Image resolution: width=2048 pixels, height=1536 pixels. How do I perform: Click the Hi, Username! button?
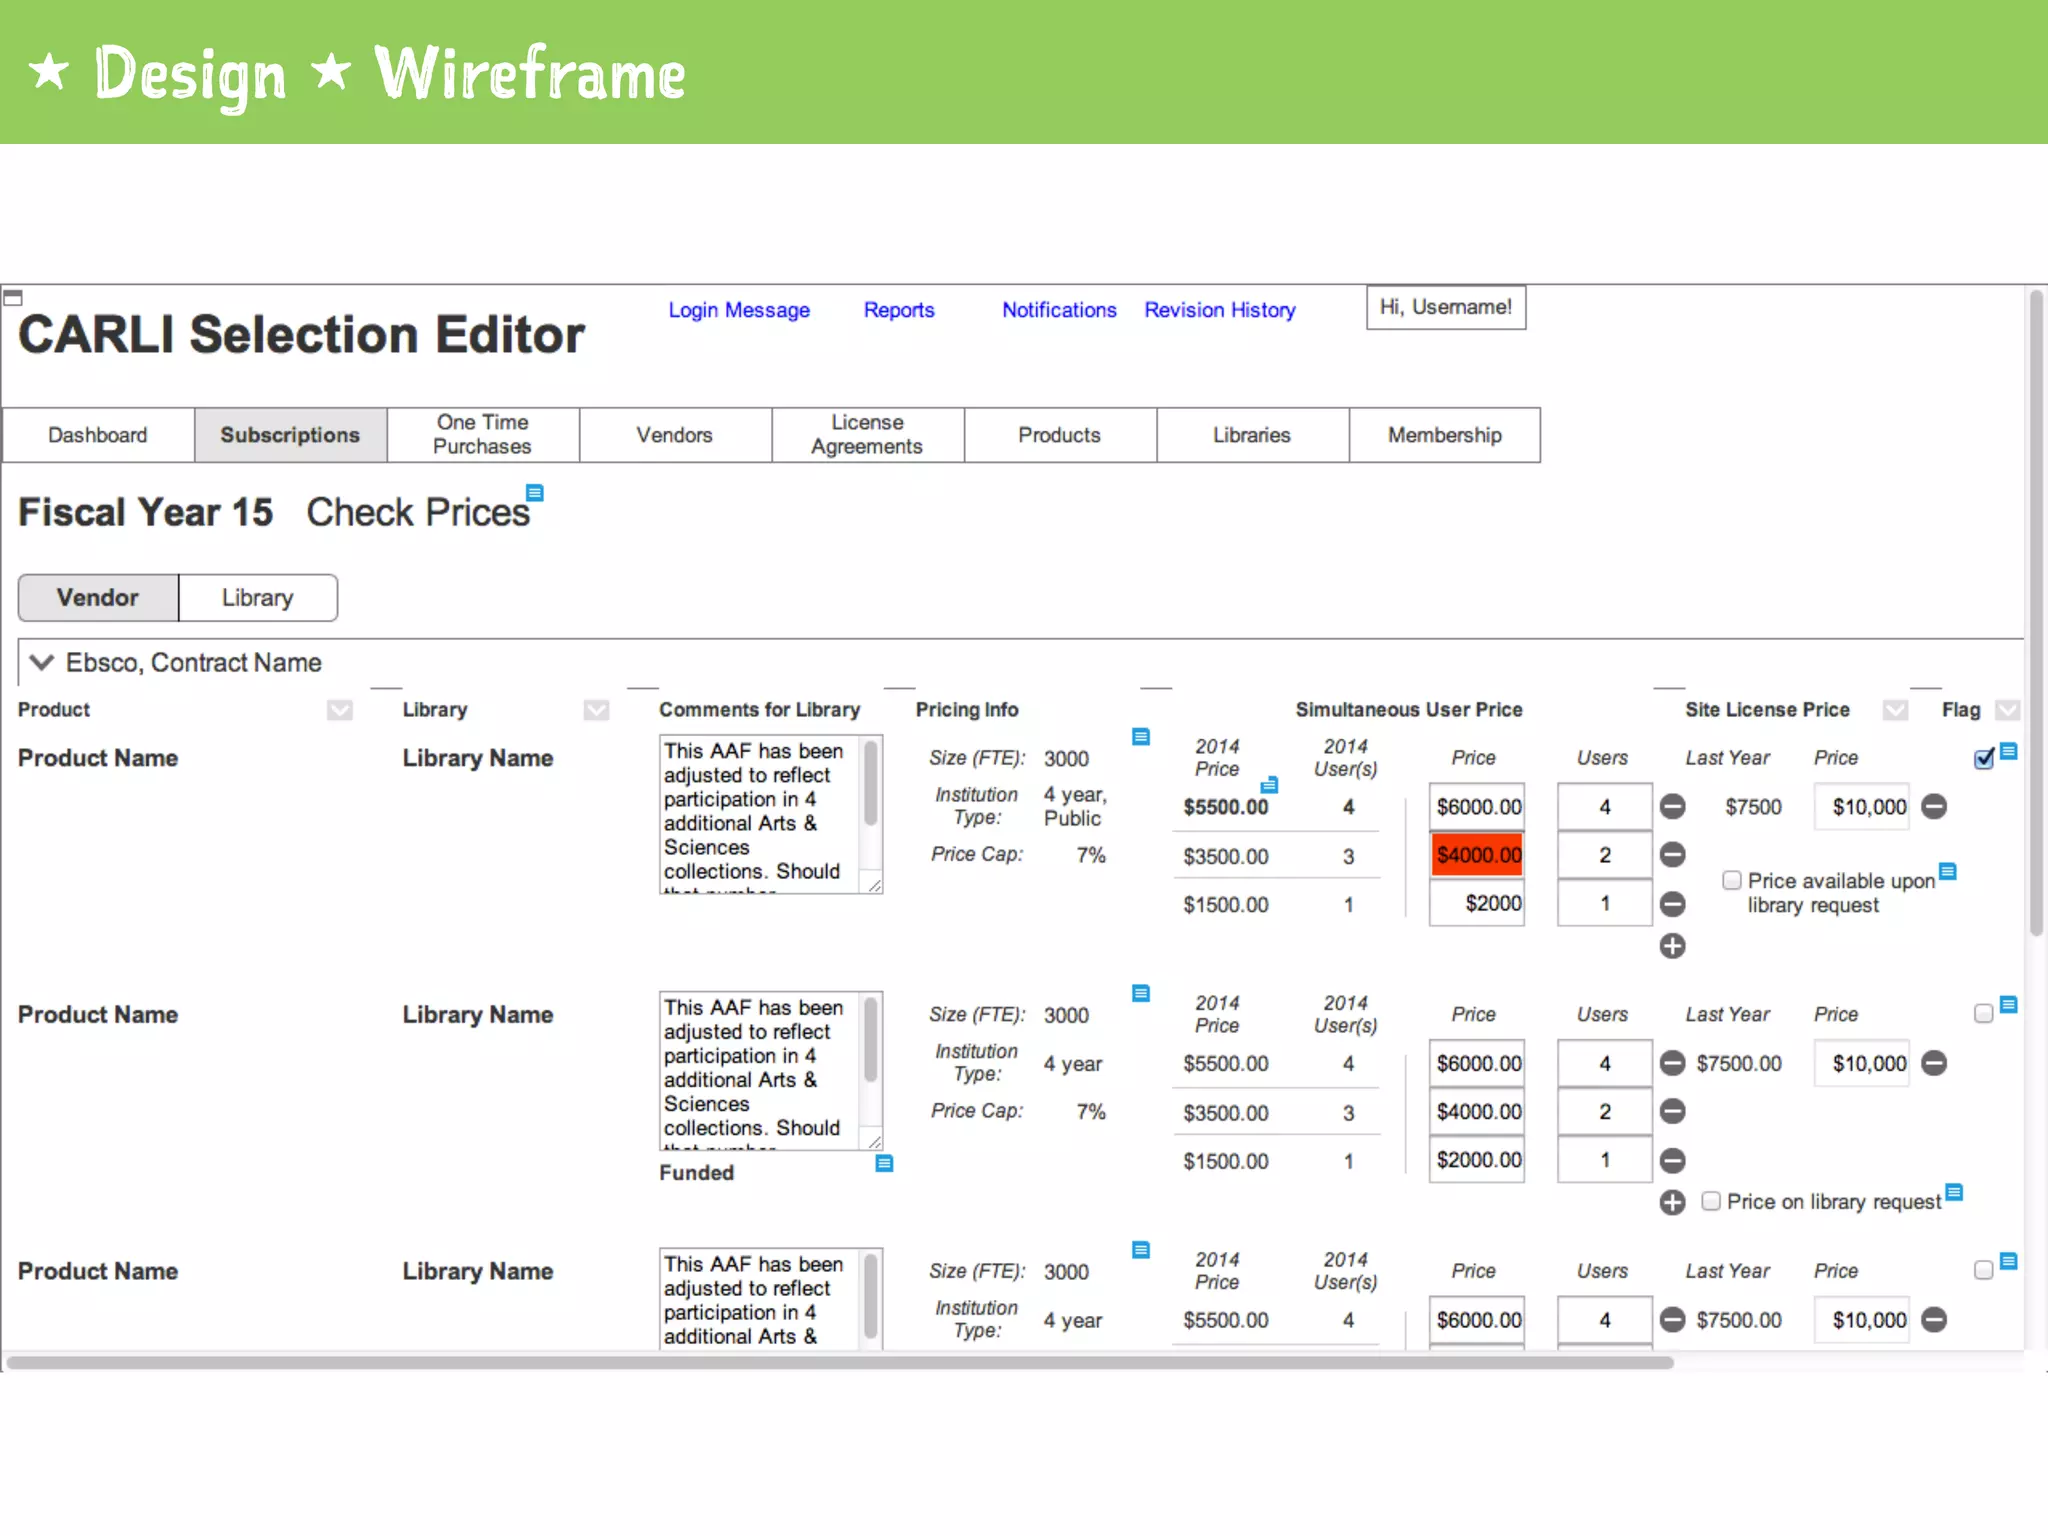pos(1446,307)
